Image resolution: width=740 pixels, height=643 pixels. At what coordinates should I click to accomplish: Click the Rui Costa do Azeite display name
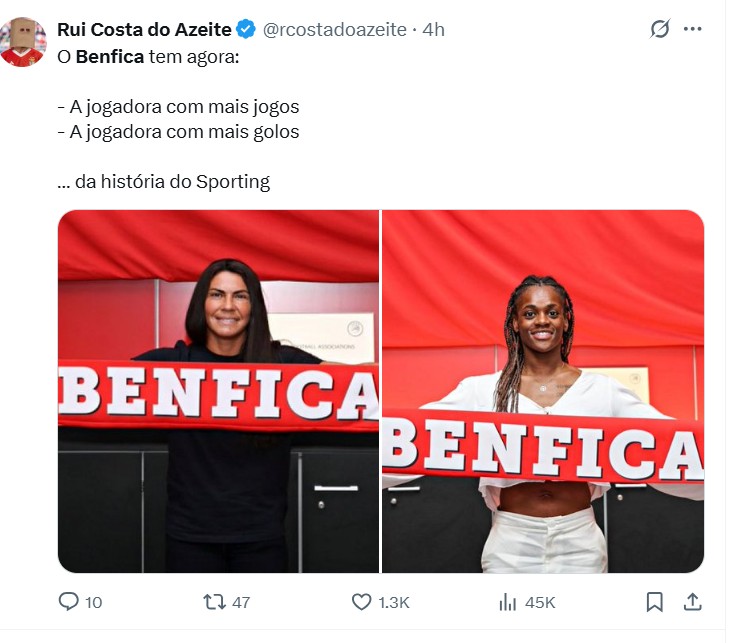point(144,29)
